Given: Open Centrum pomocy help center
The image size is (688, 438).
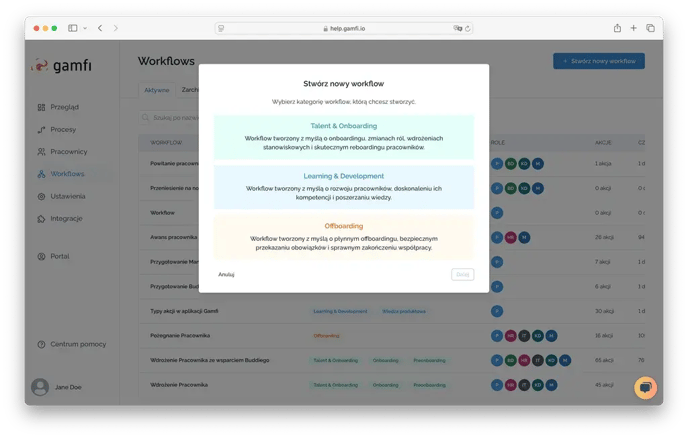Looking at the screenshot, I should 77,344.
